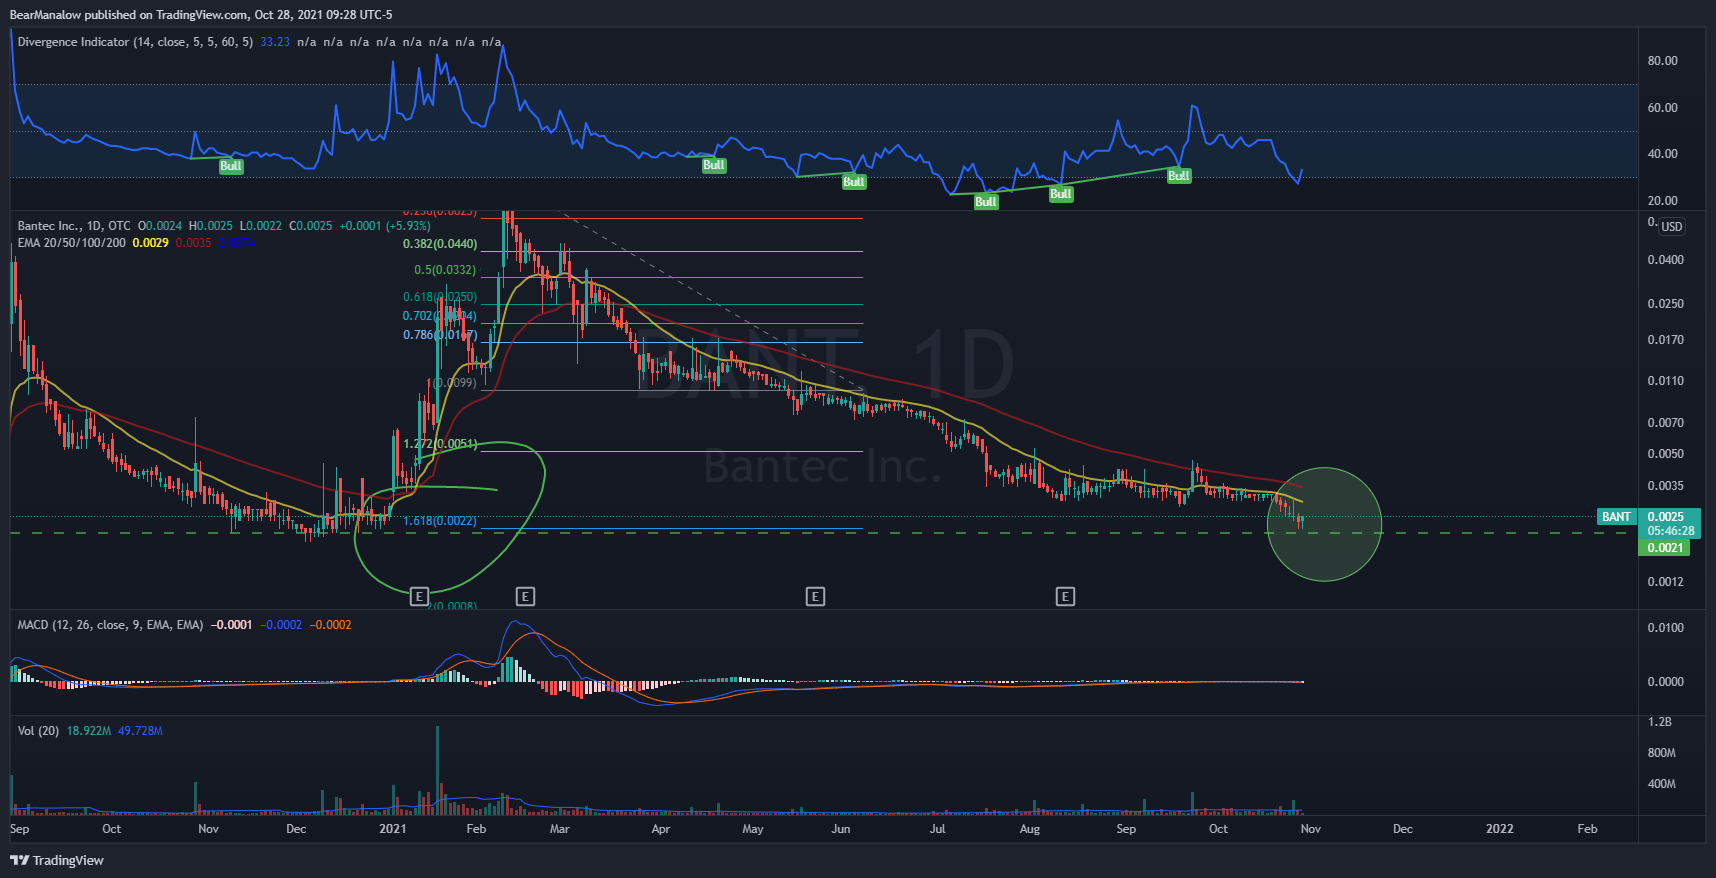1716x878 pixels.
Task: Click the earnings E marker below mid-February
Action: (525, 597)
